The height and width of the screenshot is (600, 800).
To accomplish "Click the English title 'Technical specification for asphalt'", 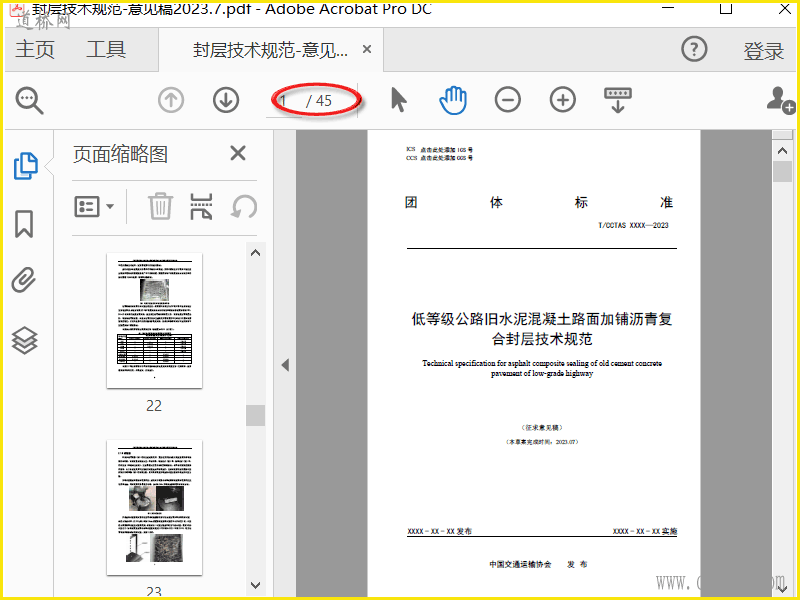I will click(542, 368).
